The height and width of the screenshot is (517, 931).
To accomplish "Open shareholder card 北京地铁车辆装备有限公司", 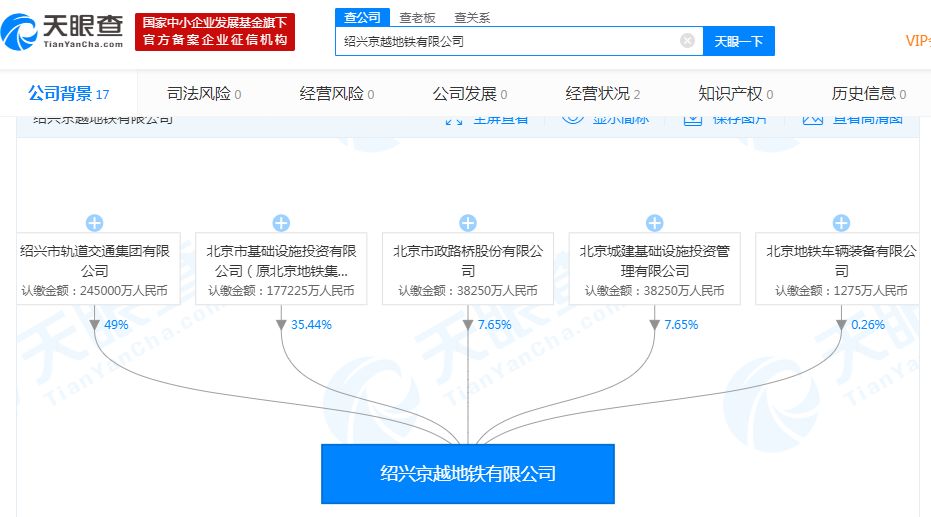I will [837, 269].
